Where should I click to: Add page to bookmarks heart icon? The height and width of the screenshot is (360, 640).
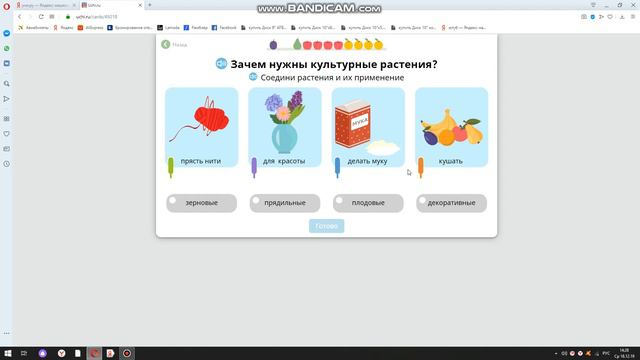610,17
